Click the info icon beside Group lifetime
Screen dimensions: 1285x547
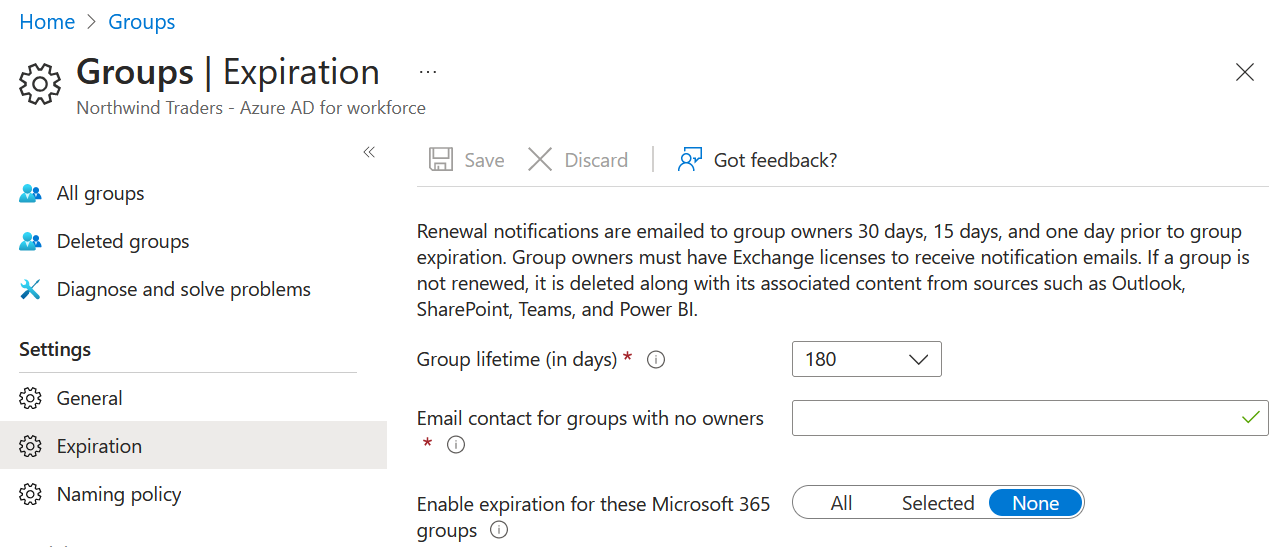click(656, 360)
